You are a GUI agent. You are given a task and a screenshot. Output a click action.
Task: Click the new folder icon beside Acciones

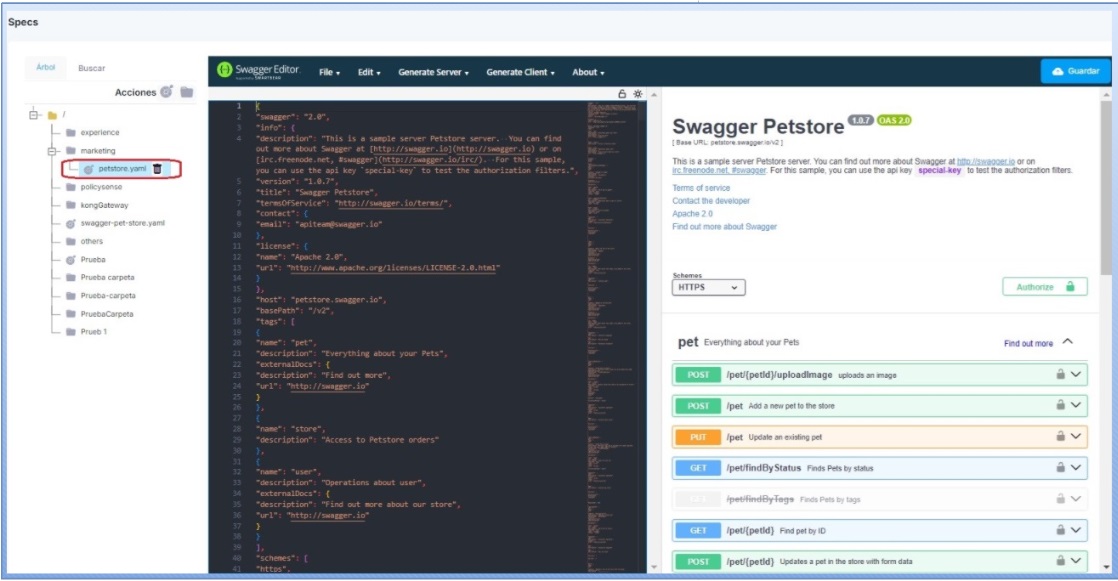click(186, 93)
